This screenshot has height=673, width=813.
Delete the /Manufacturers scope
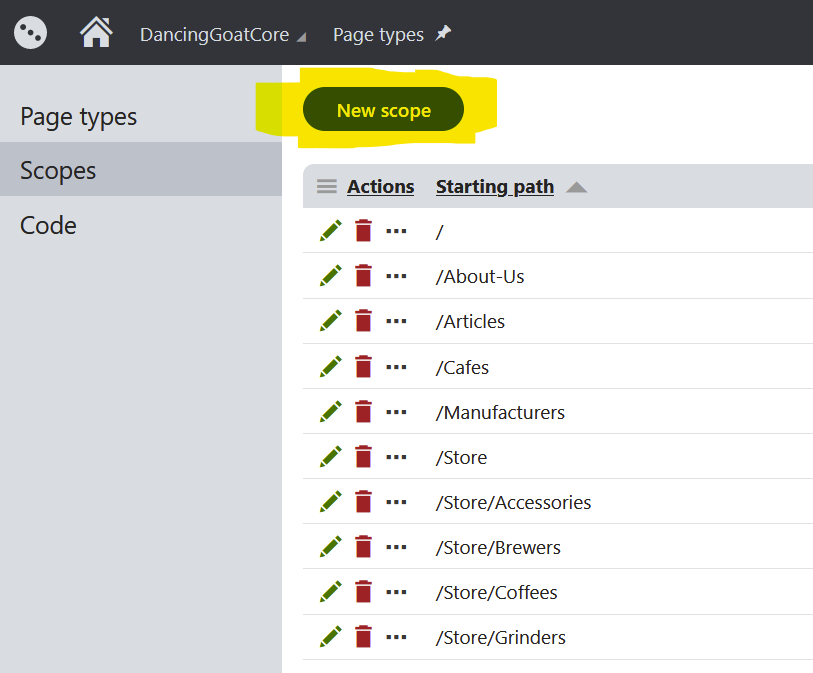tap(363, 412)
